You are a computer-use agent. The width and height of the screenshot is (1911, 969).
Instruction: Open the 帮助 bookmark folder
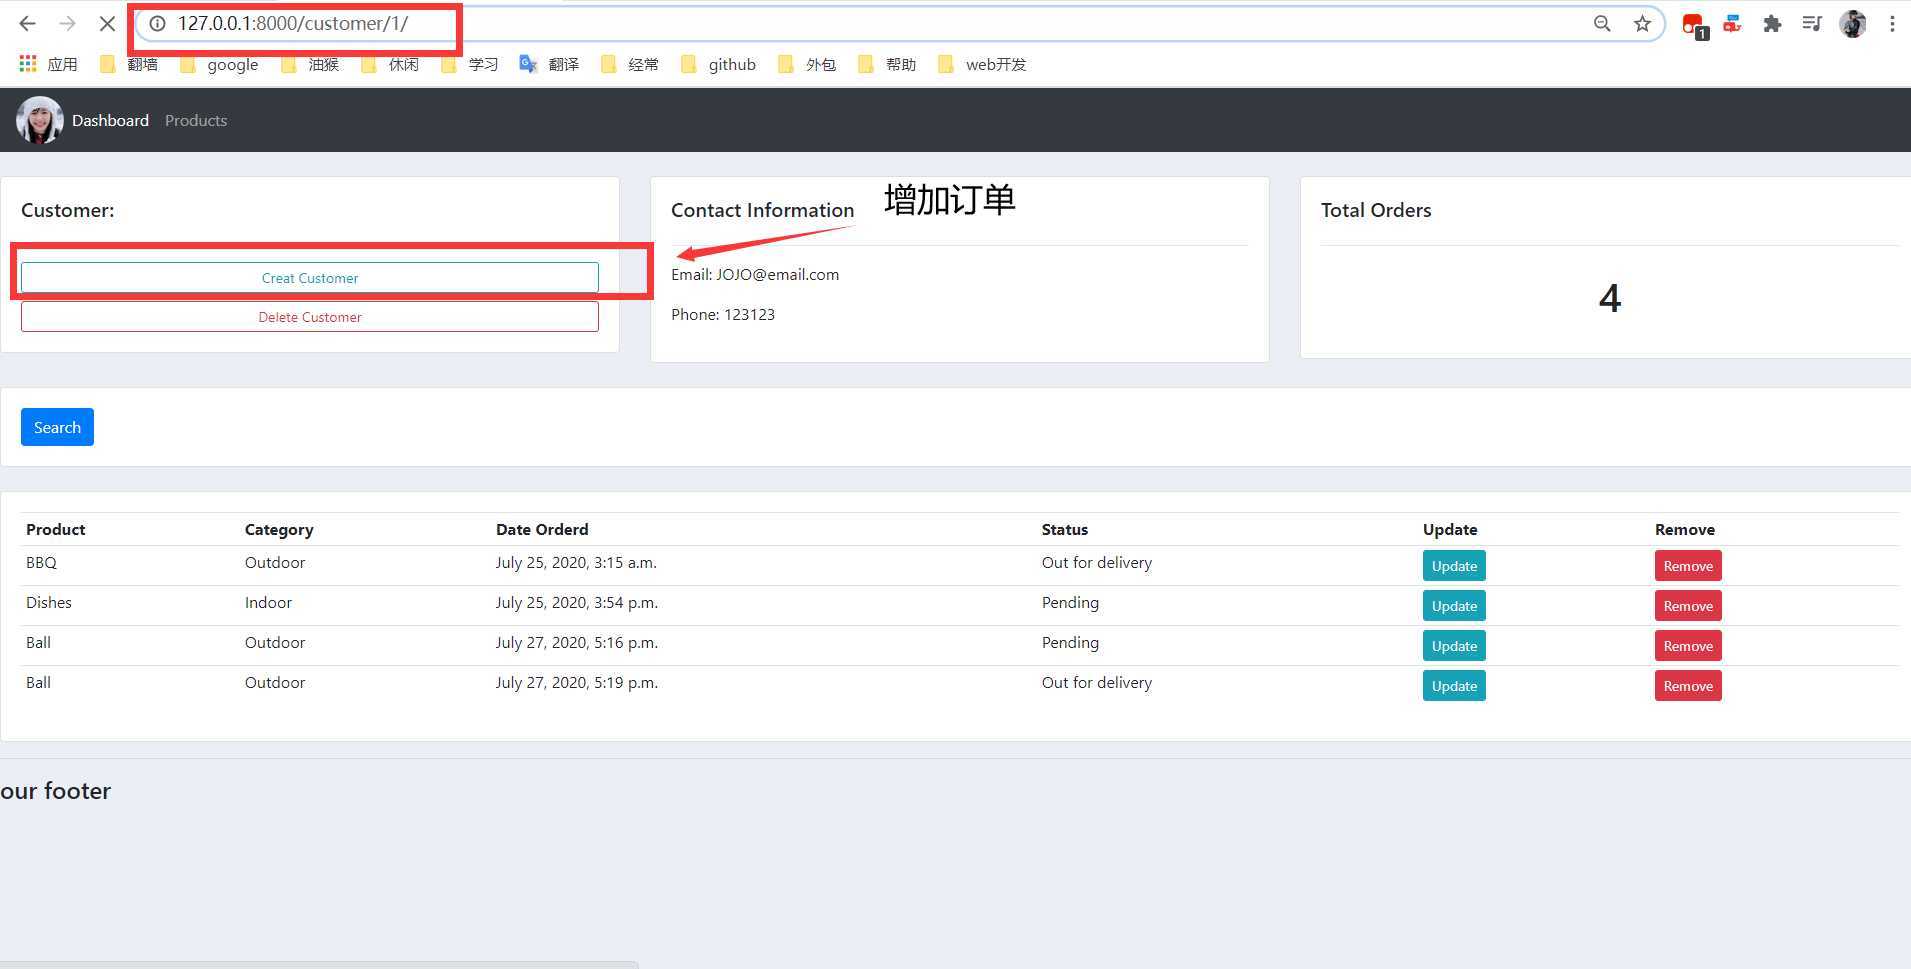pos(887,64)
